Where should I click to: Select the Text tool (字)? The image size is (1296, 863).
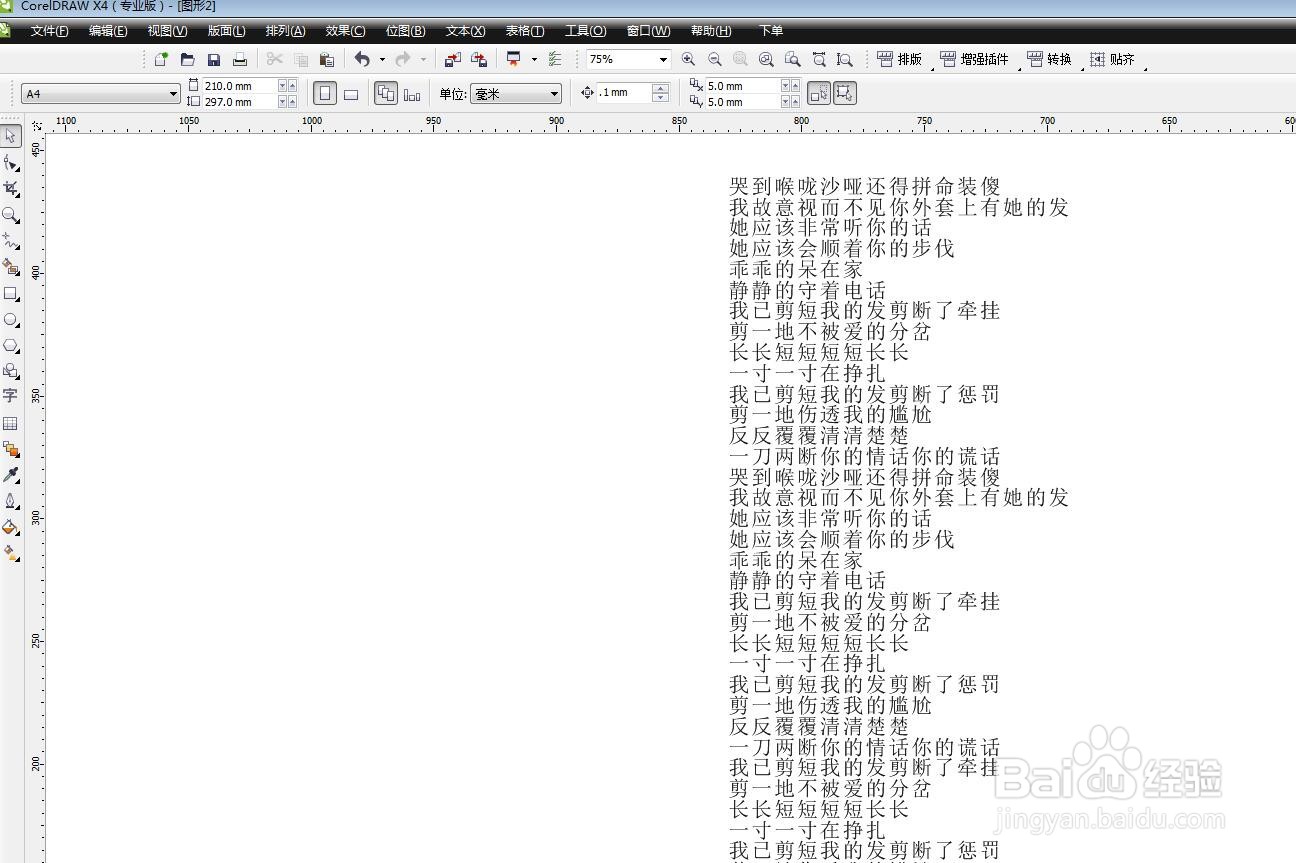click(x=11, y=397)
